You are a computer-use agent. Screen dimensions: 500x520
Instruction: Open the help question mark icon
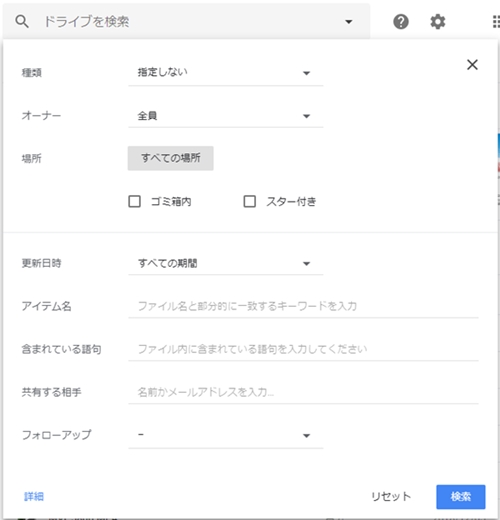pyautogui.click(x=401, y=22)
